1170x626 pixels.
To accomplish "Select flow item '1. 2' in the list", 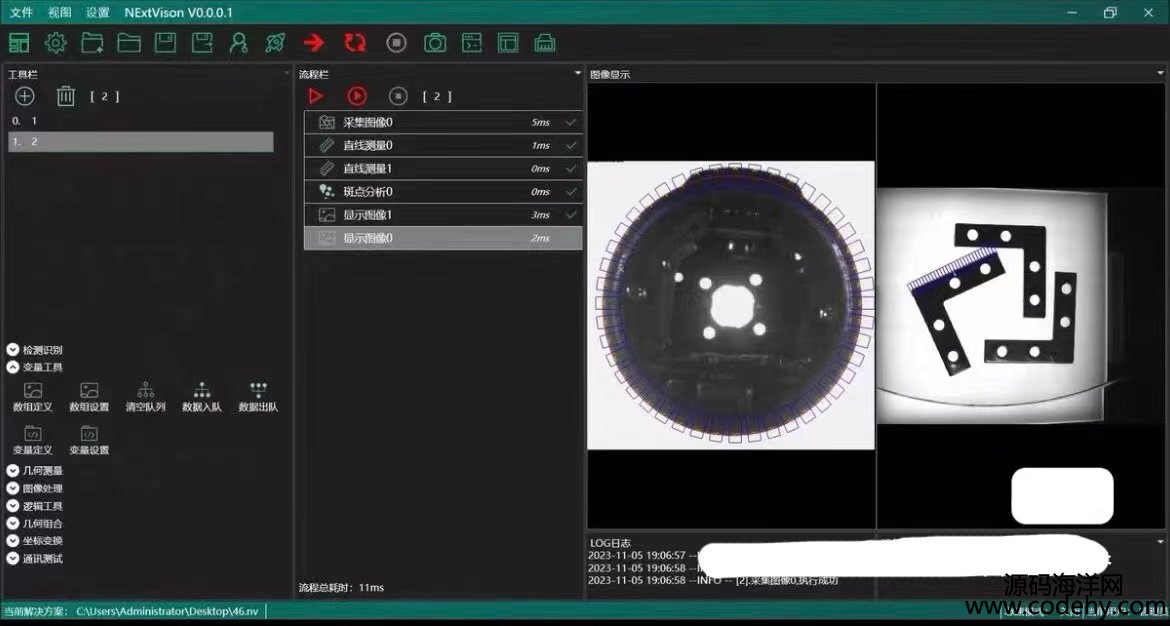I will [140, 142].
